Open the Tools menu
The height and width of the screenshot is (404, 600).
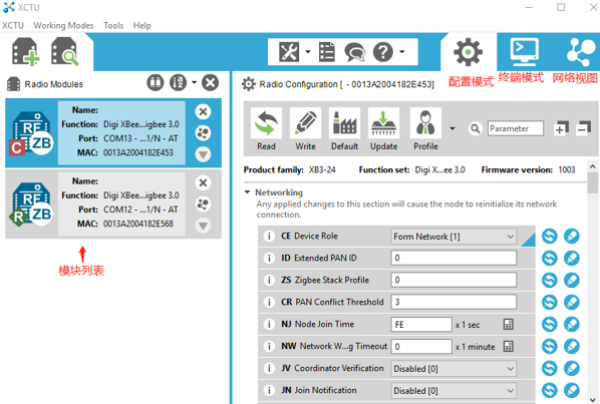(x=113, y=26)
